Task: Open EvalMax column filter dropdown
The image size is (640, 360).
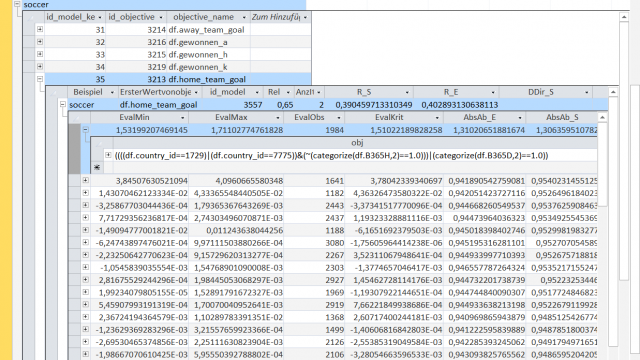Action: tap(278, 118)
